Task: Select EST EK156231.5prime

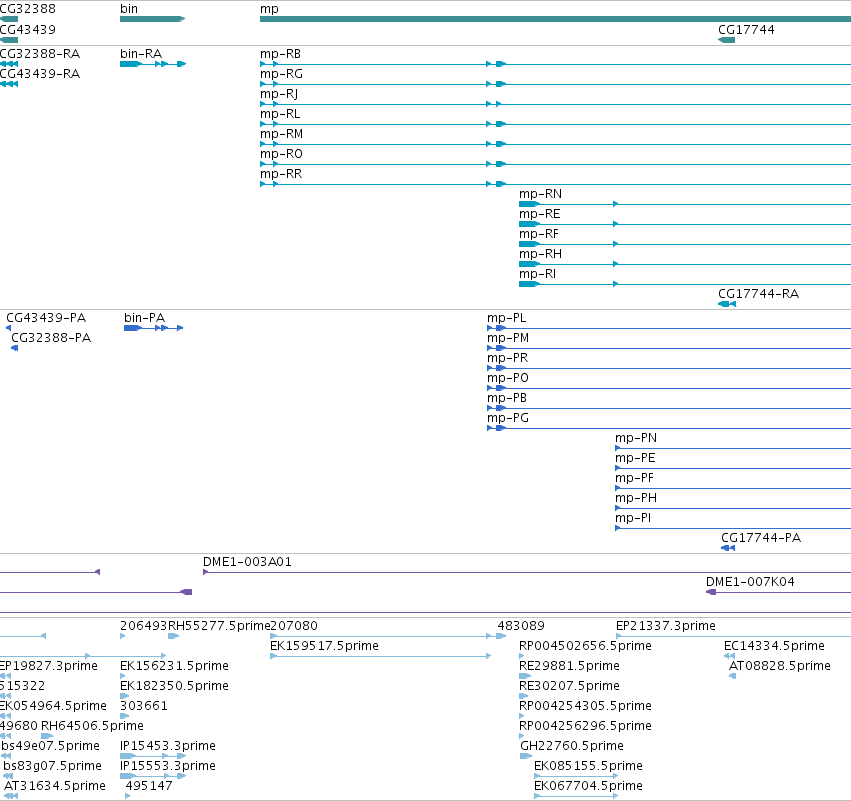Action: (x=174, y=666)
